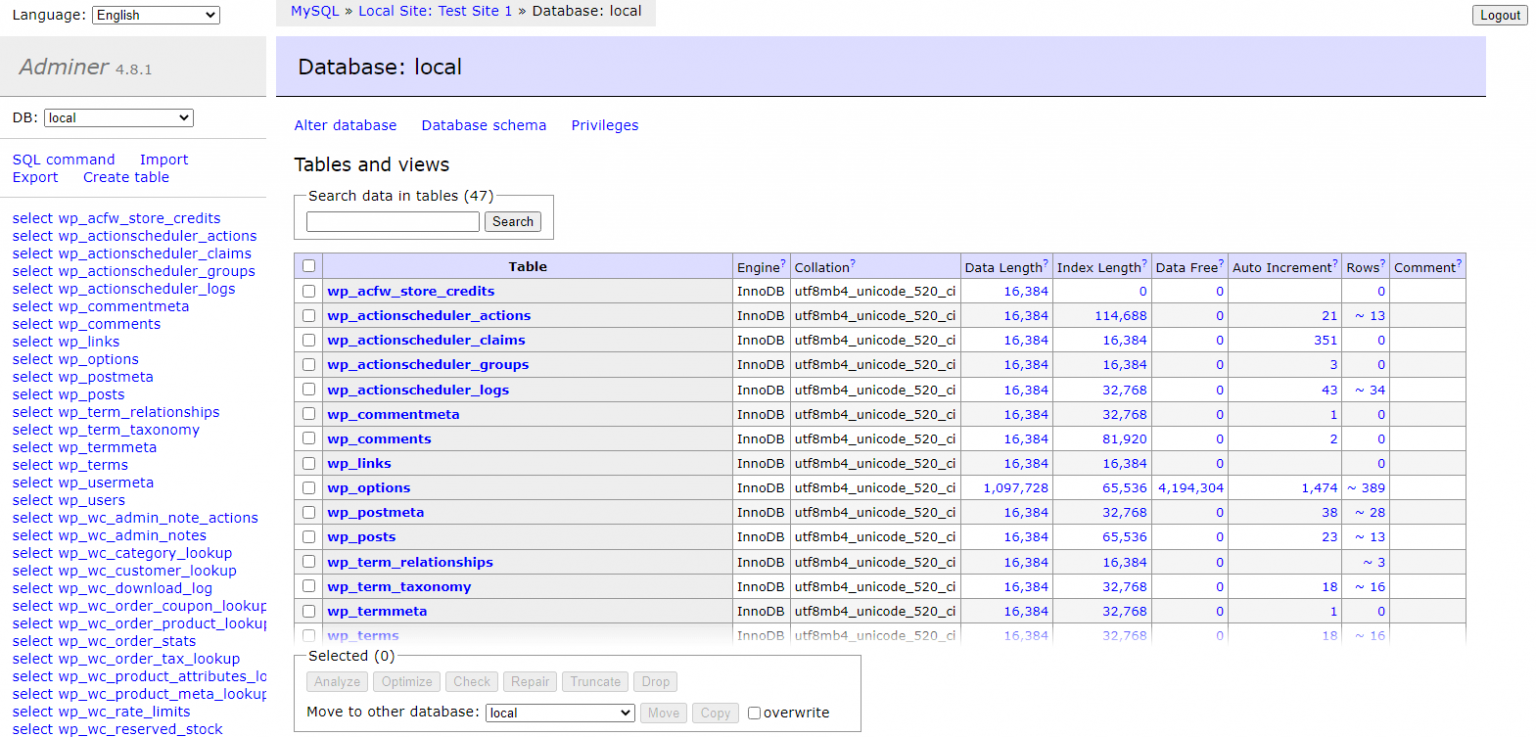View database Privileges
1536x737 pixels.
pyautogui.click(x=605, y=125)
